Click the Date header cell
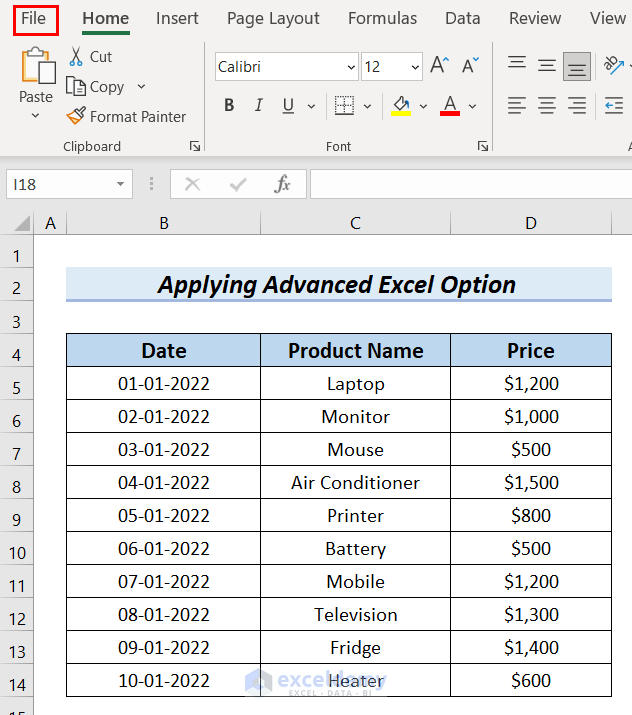This screenshot has width=632, height=715. click(164, 350)
